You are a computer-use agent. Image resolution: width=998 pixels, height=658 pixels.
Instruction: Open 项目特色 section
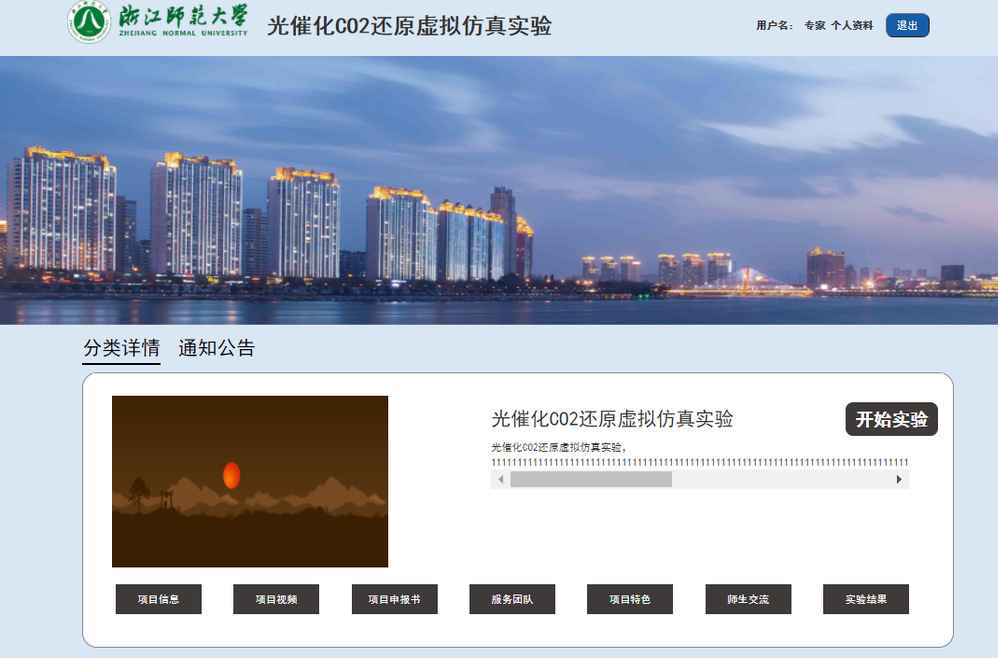click(x=630, y=599)
